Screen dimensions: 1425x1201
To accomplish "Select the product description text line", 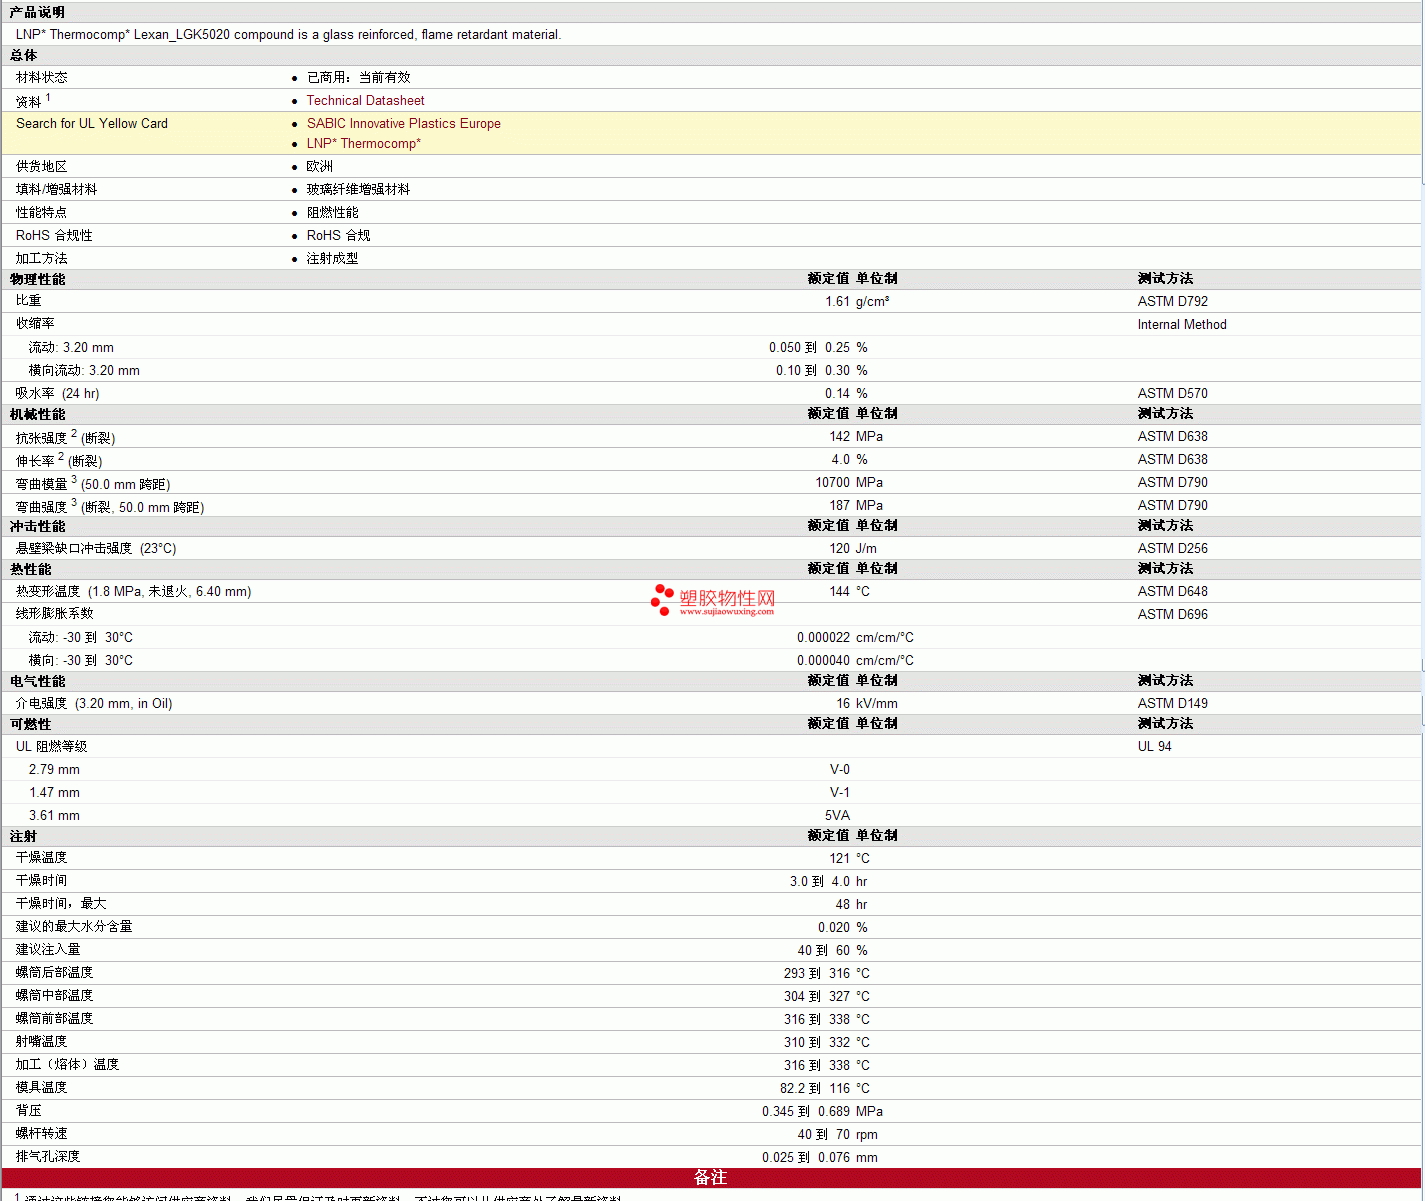I will pyautogui.click(x=288, y=35).
